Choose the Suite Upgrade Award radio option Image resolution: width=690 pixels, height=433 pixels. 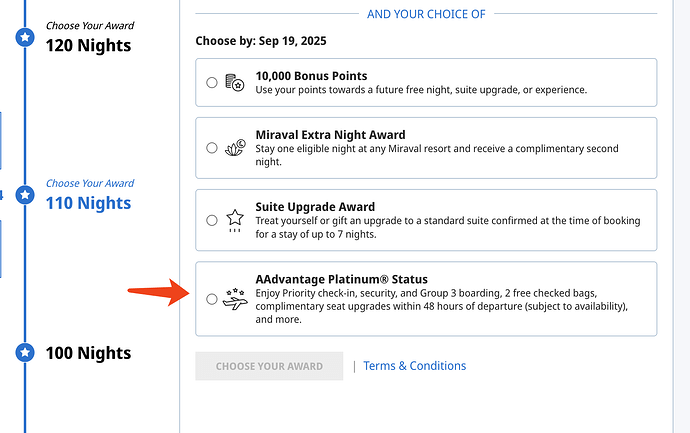coord(212,220)
